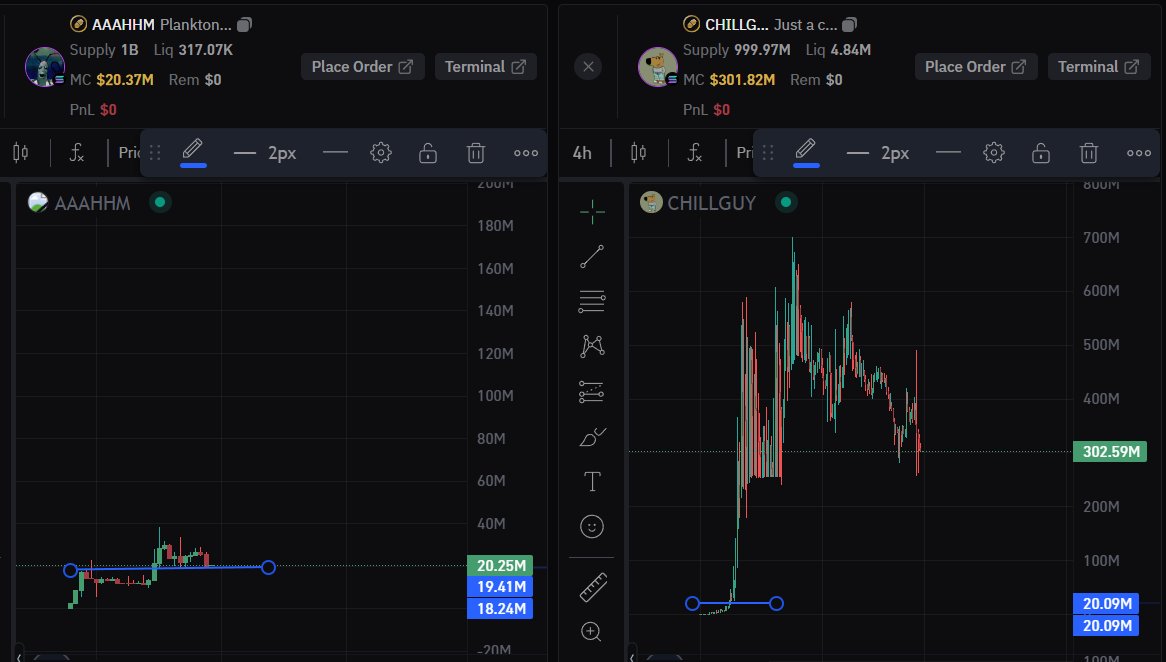This screenshot has width=1166, height=662.
Task: Click AAAHHM symbol label on chart
Action: 92,202
